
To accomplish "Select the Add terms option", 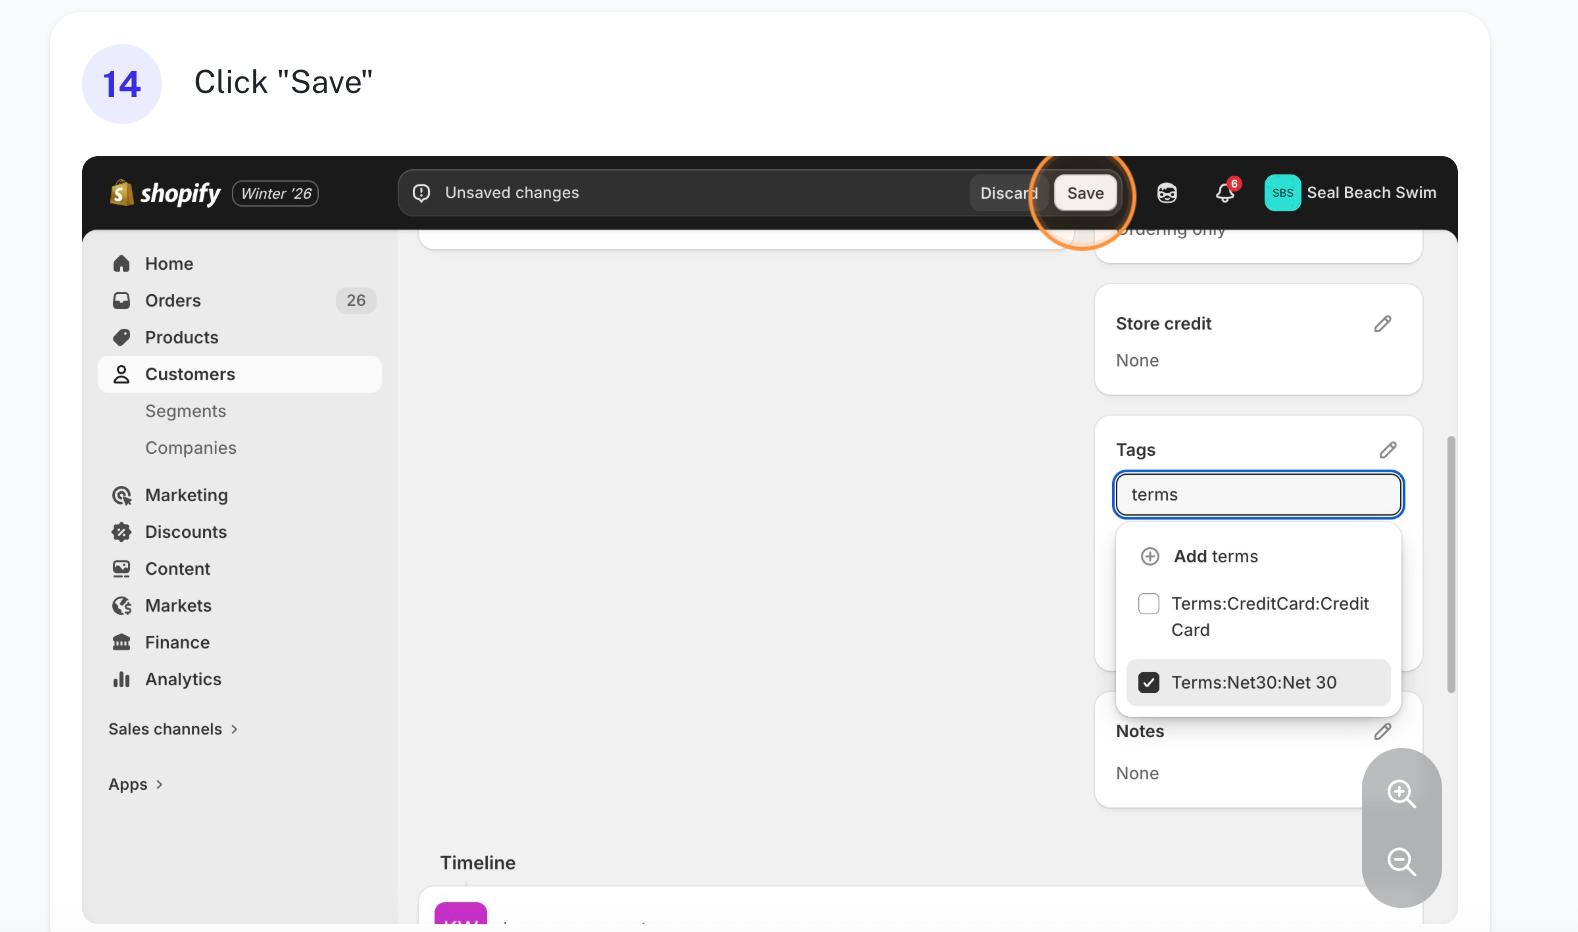I will 1215,557.
